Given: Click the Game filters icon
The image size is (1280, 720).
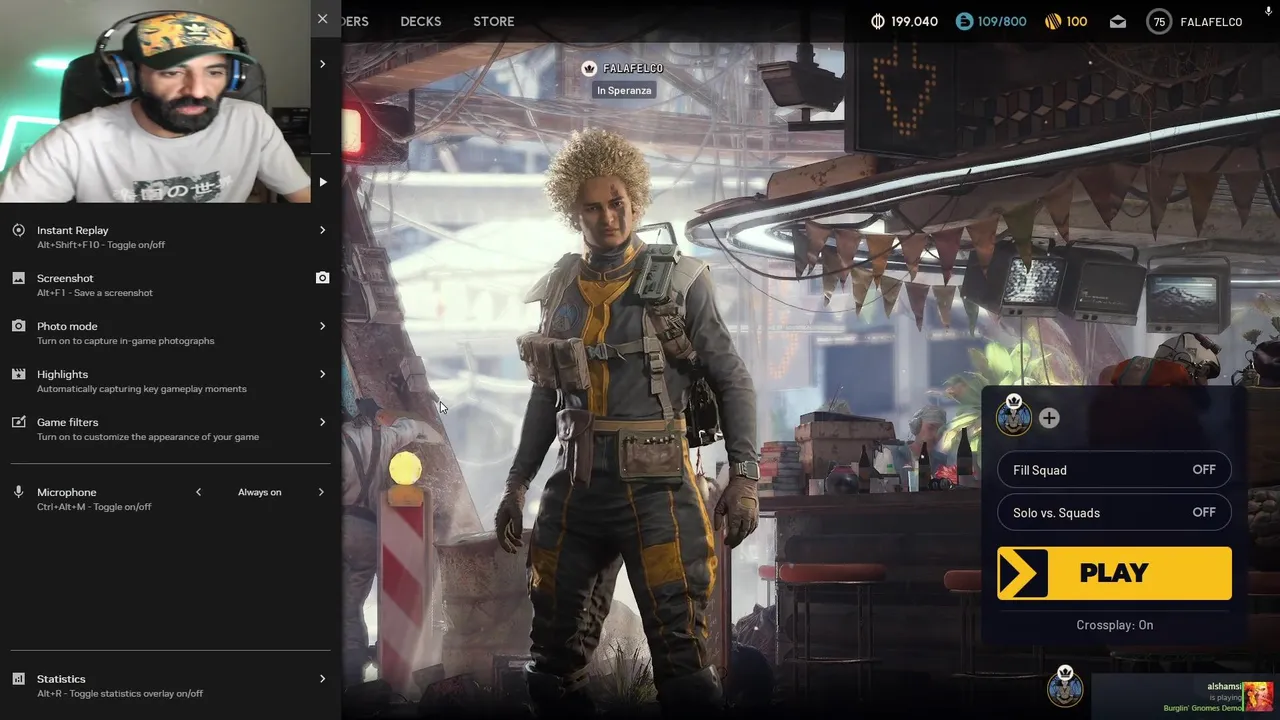Looking at the screenshot, I should pyautogui.click(x=18, y=422).
